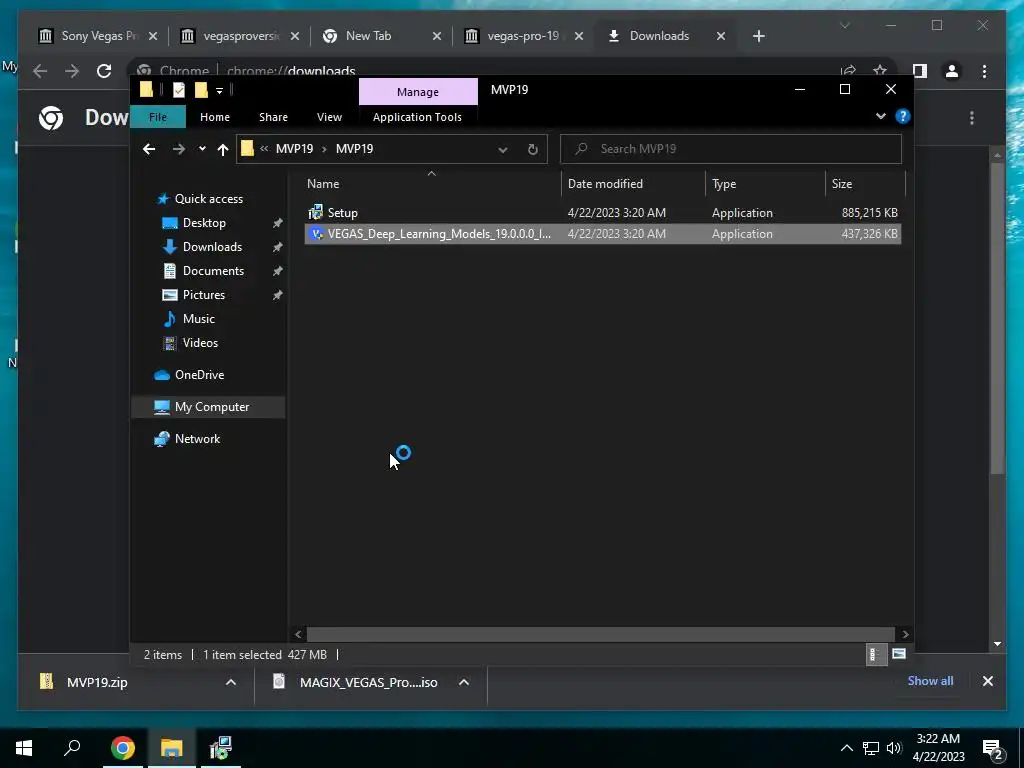Open Customize Quick Access Toolbar dropdown
The height and width of the screenshot is (768, 1024).
point(219,91)
